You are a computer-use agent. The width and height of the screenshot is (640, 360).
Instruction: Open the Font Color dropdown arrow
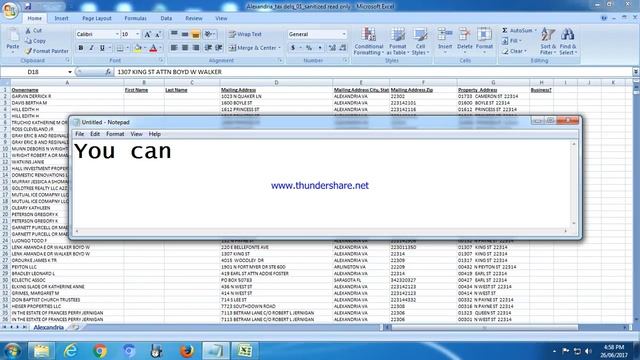pos(160,48)
